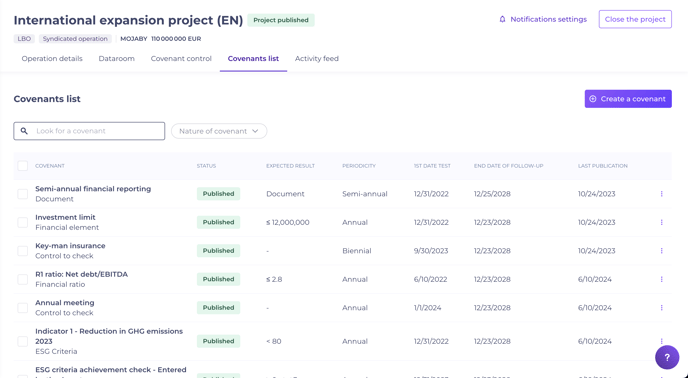Open R1 ratio: Net debt/EBITDA covenant

[82, 274]
